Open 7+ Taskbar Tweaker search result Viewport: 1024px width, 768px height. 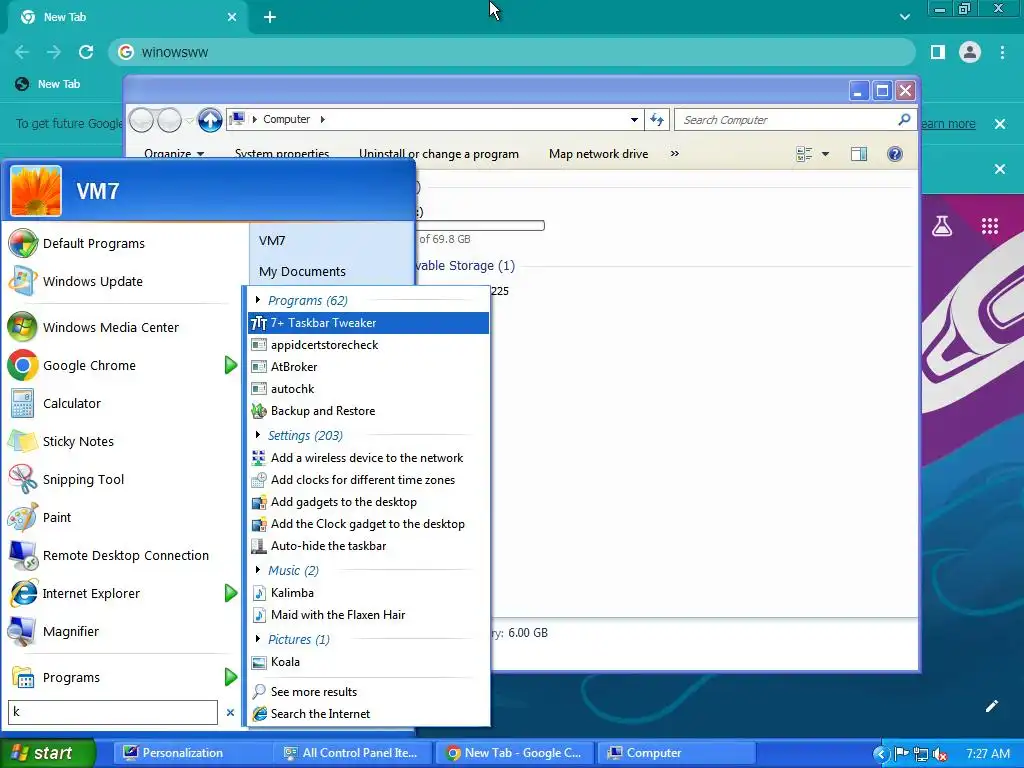[x=368, y=323]
